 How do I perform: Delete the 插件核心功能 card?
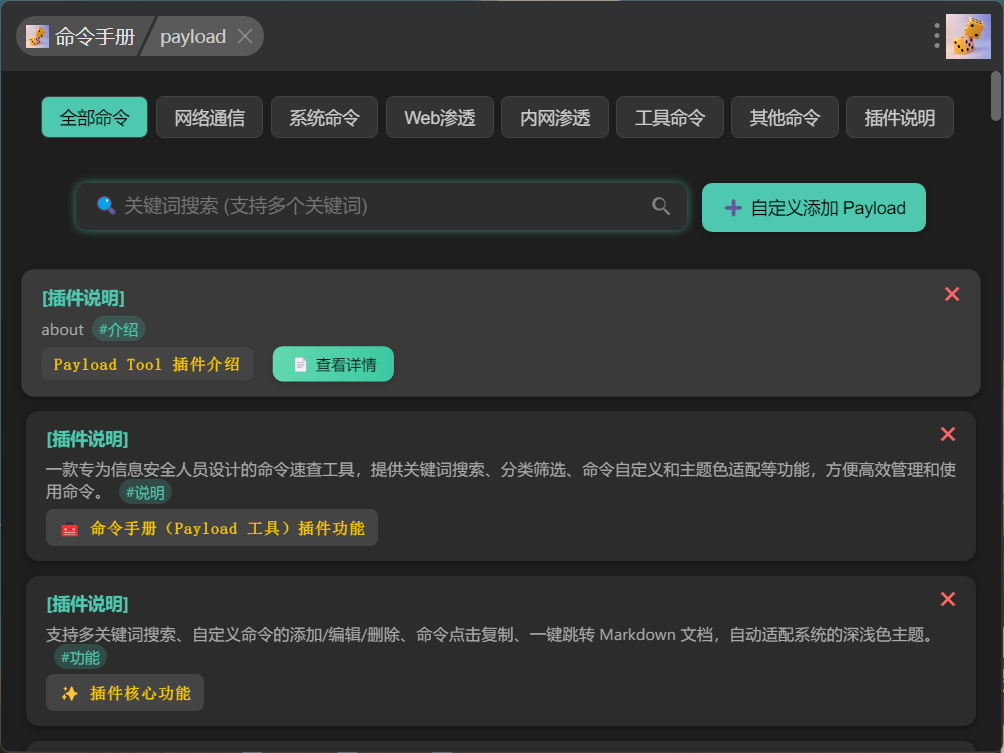pos(948,599)
